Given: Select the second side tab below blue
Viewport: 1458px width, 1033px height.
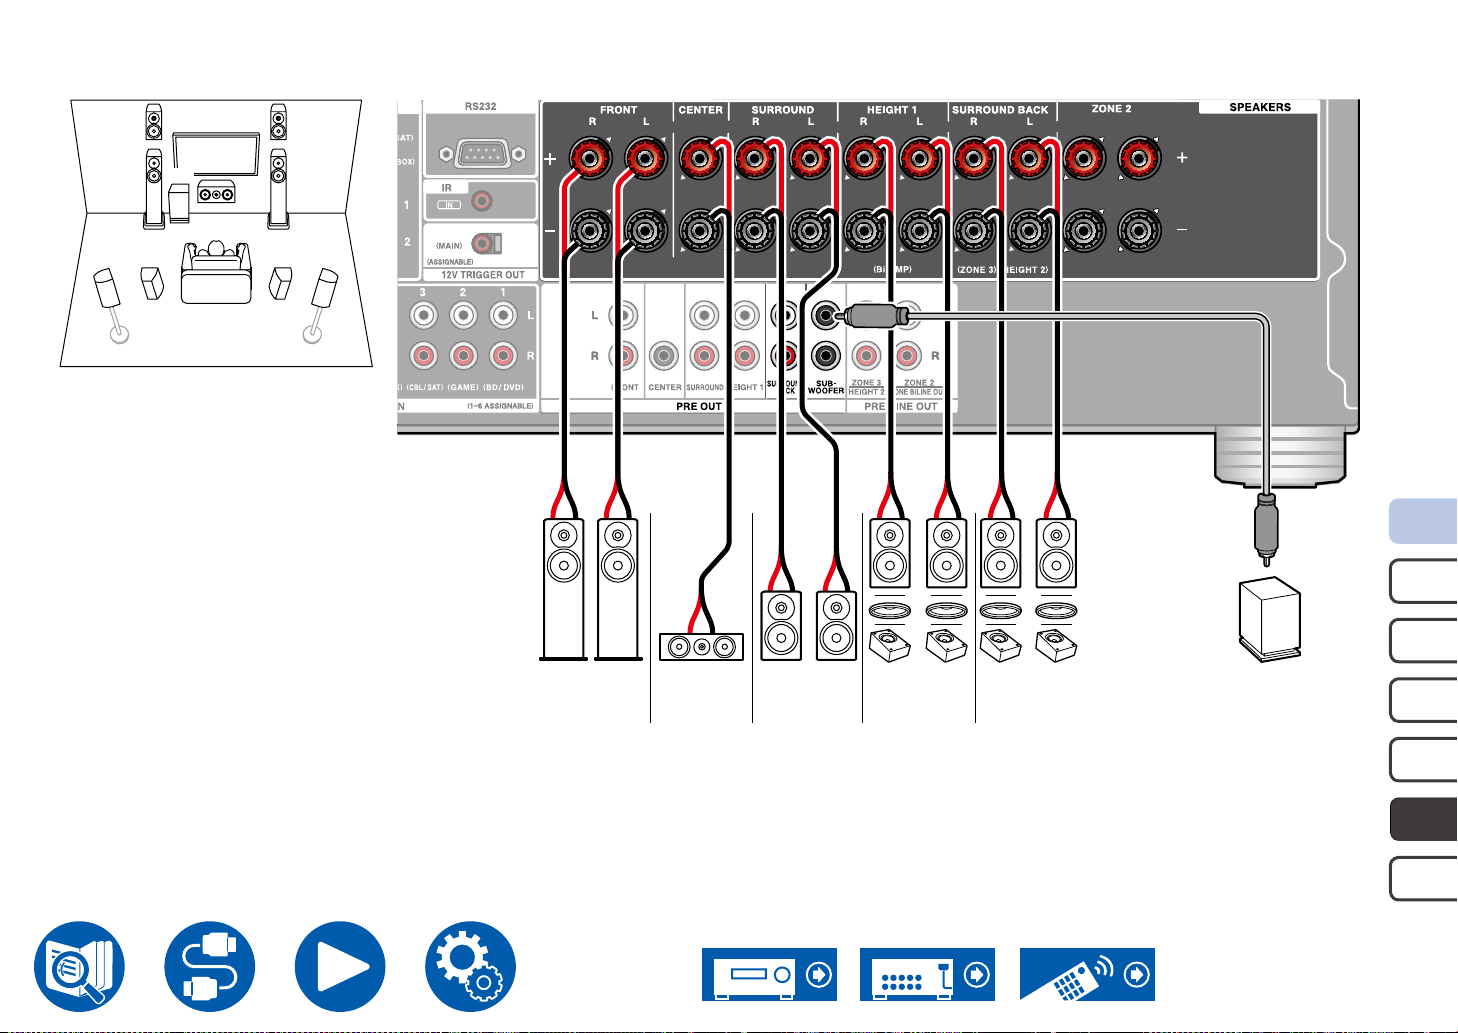Looking at the screenshot, I should [x=1423, y=640].
